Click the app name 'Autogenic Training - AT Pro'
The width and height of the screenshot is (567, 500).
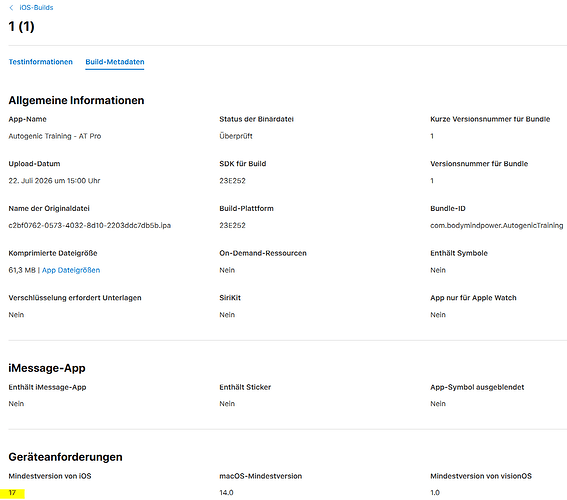55,136
